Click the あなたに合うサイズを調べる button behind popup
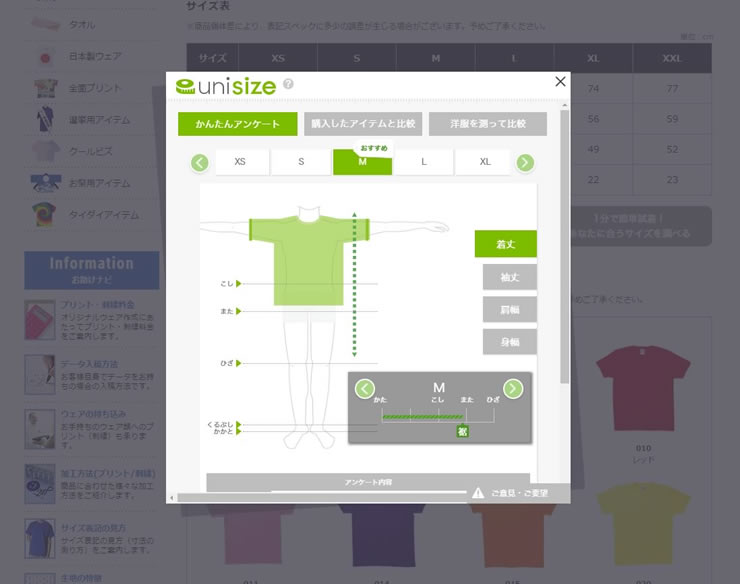 (x=641, y=226)
